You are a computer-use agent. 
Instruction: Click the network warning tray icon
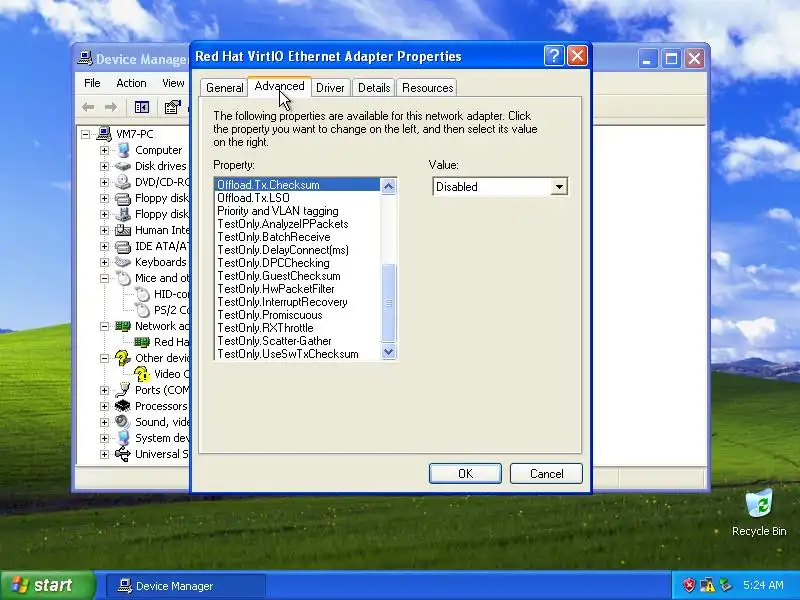(x=707, y=585)
